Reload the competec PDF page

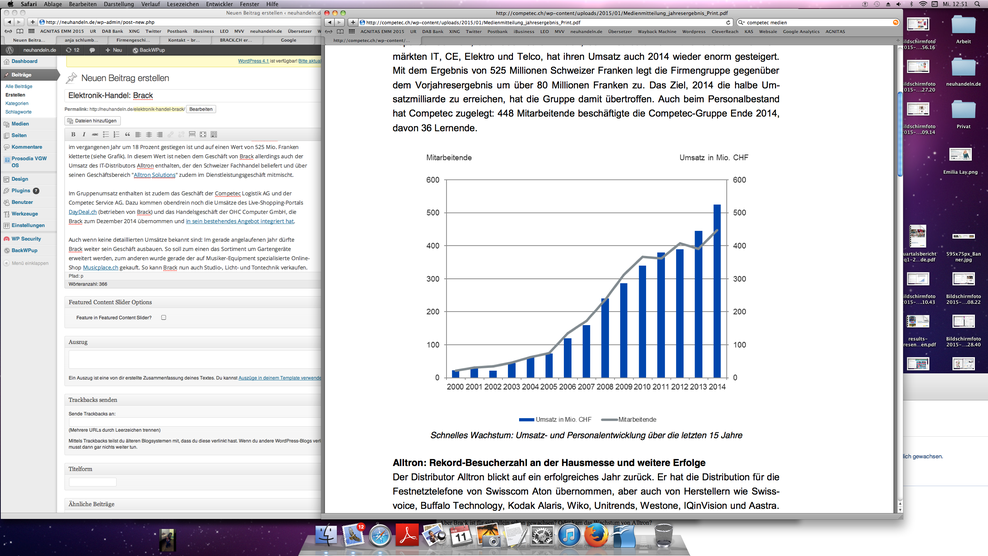[x=728, y=22]
